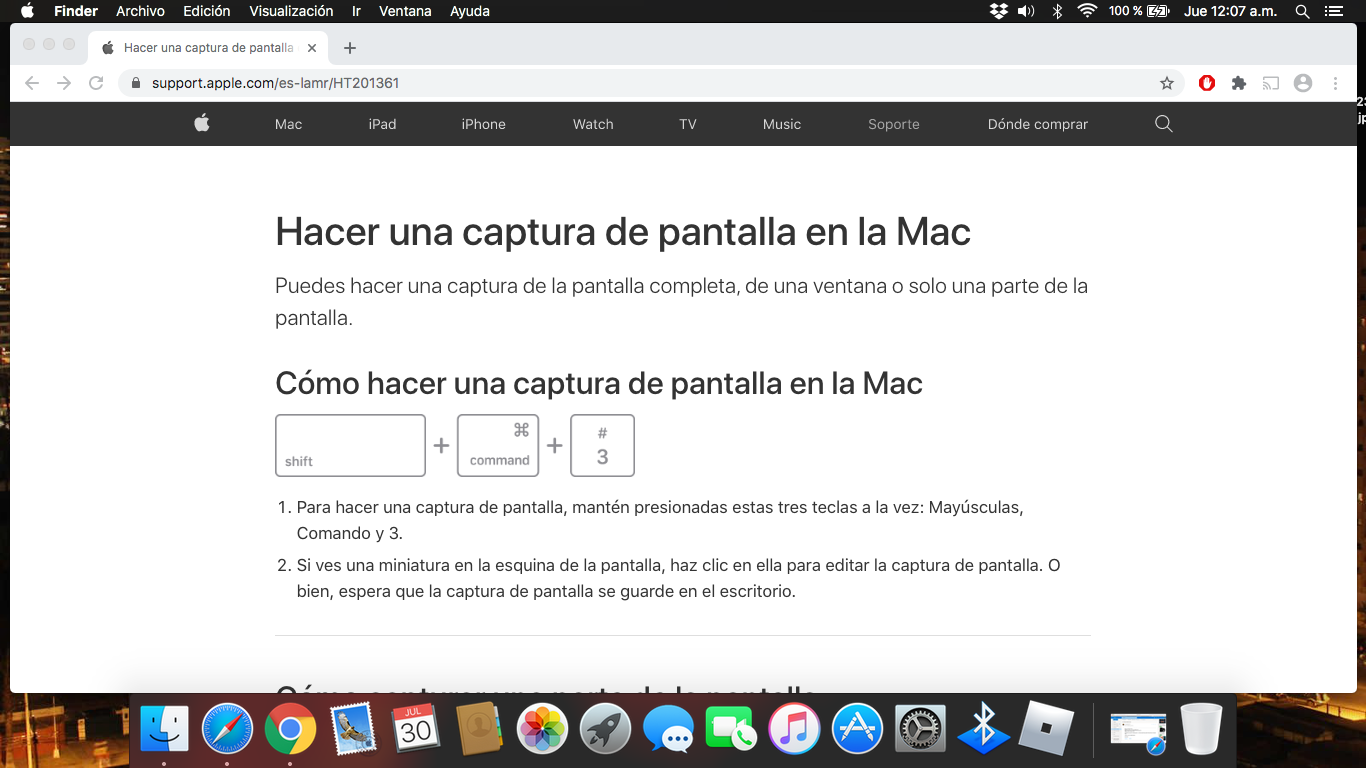Open Launchpad rocket in the Dock
Image resolution: width=1366 pixels, height=768 pixels.
[605, 729]
